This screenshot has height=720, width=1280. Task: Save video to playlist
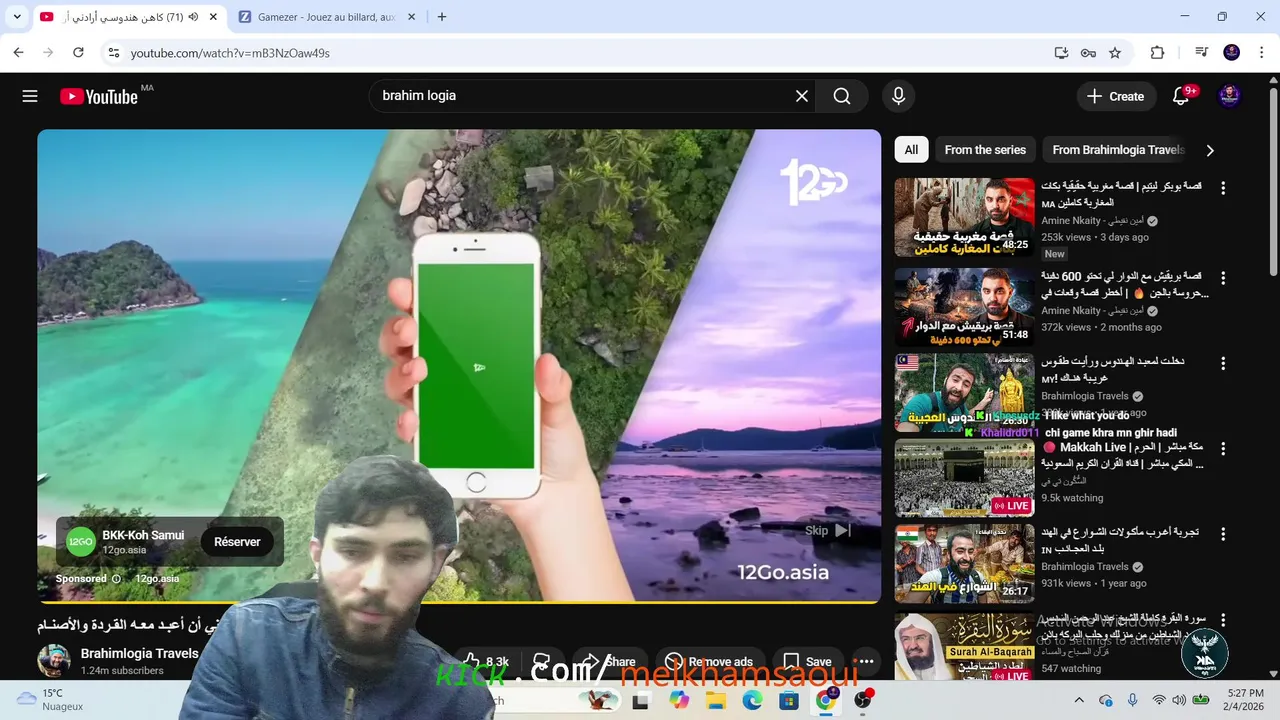(x=807, y=661)
